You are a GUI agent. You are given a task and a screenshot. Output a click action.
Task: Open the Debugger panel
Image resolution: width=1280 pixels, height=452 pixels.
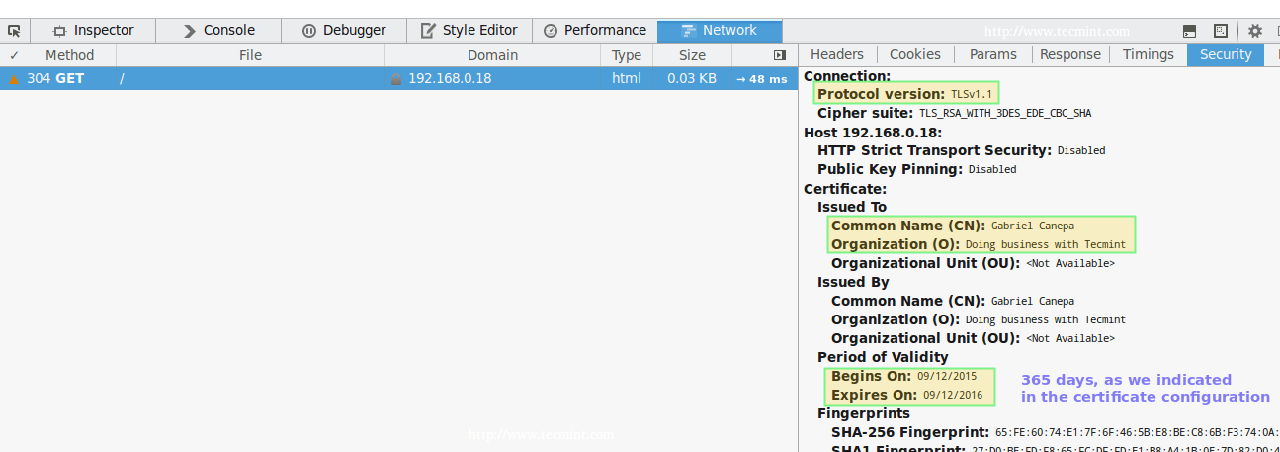(343, 31)
